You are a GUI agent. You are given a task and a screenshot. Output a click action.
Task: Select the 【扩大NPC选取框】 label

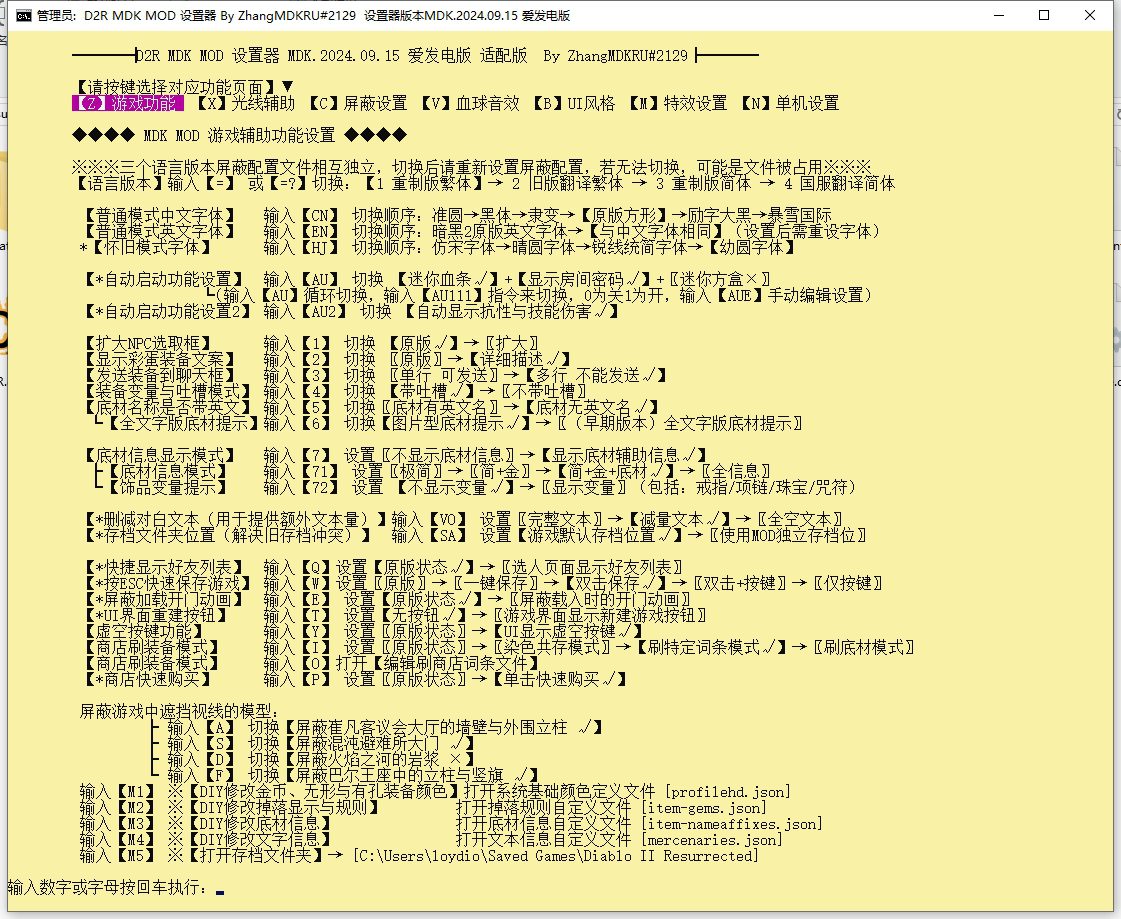click(147, 343)
